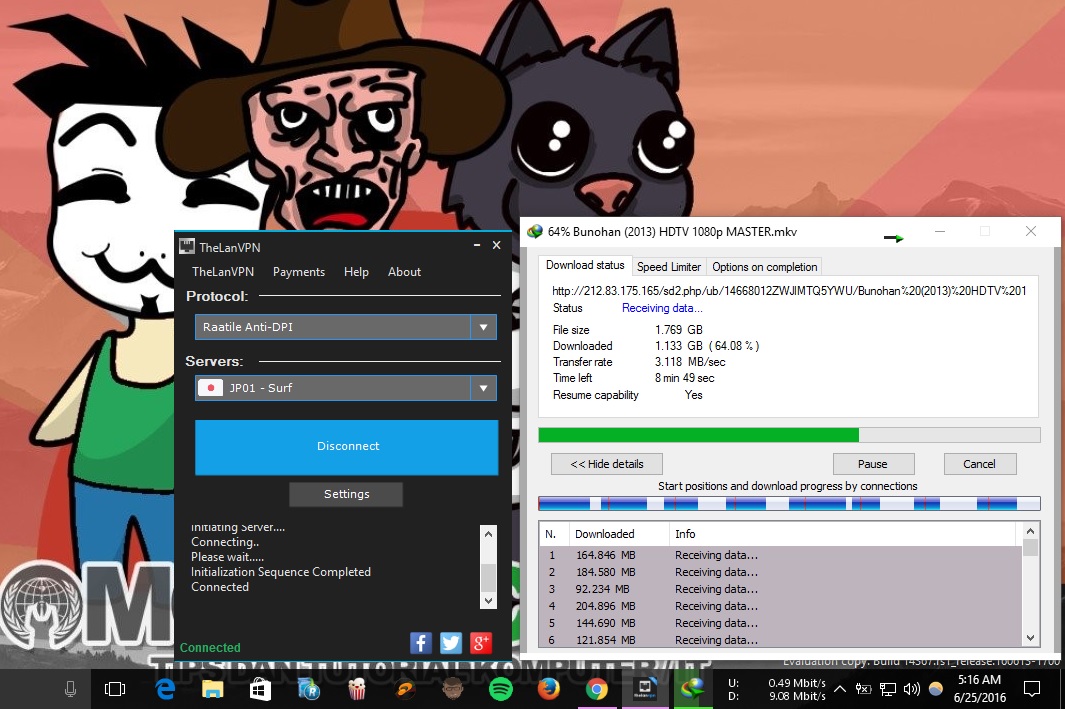
Task: Open the Action Center notification icon
Action: pyautogui.click(x=1032, y=689)
